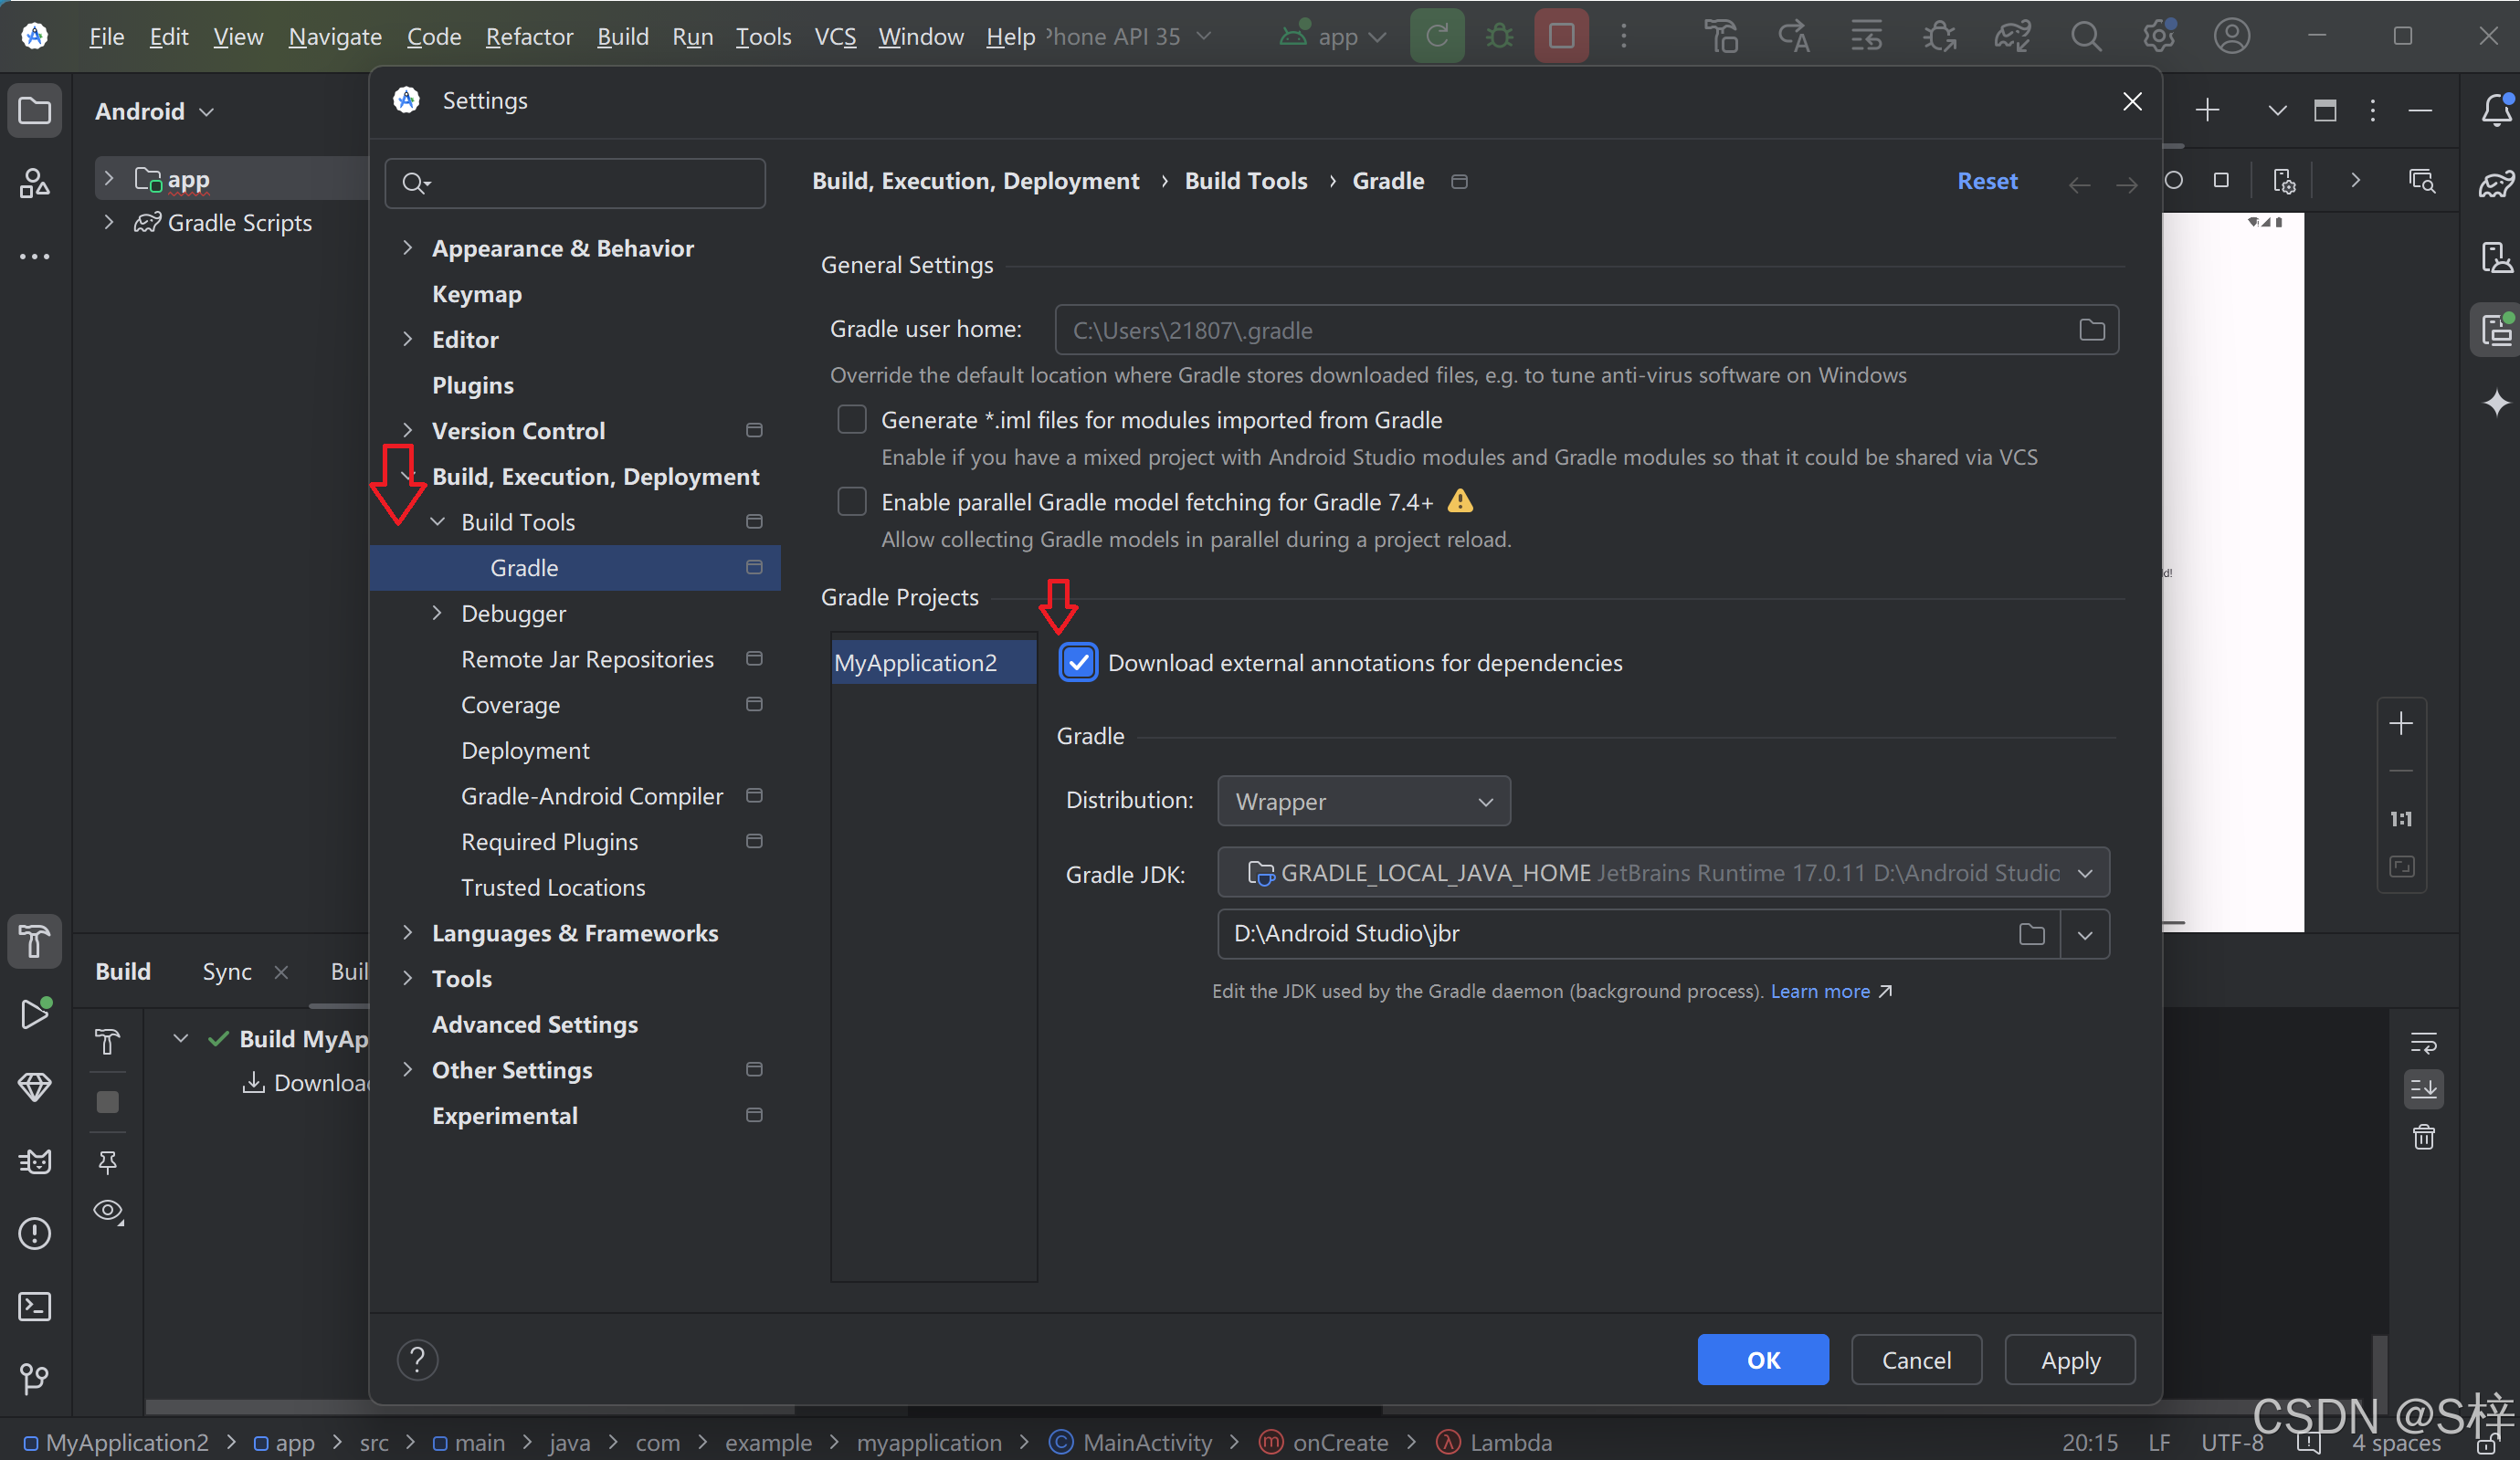Open Gemini sparkle icon on right sidebar
Viewport: 2520px width, 1460px height.
2496,403
